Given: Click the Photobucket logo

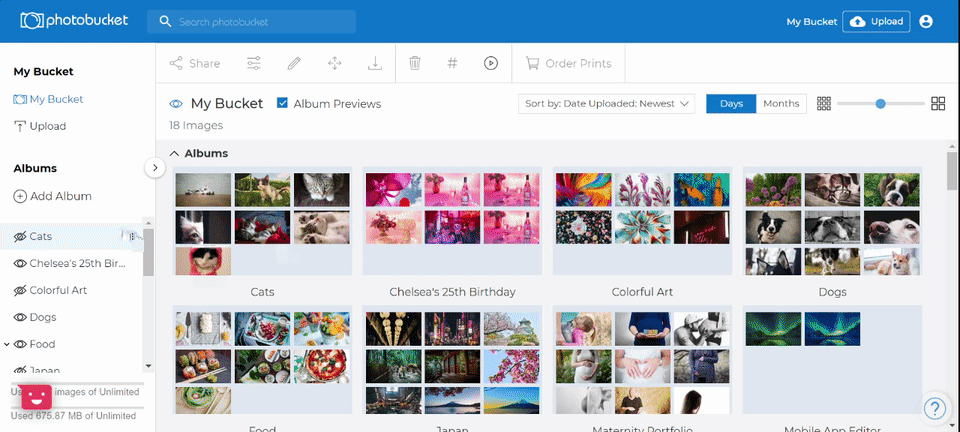Looking at the screenshot, I should coord(74,20).
